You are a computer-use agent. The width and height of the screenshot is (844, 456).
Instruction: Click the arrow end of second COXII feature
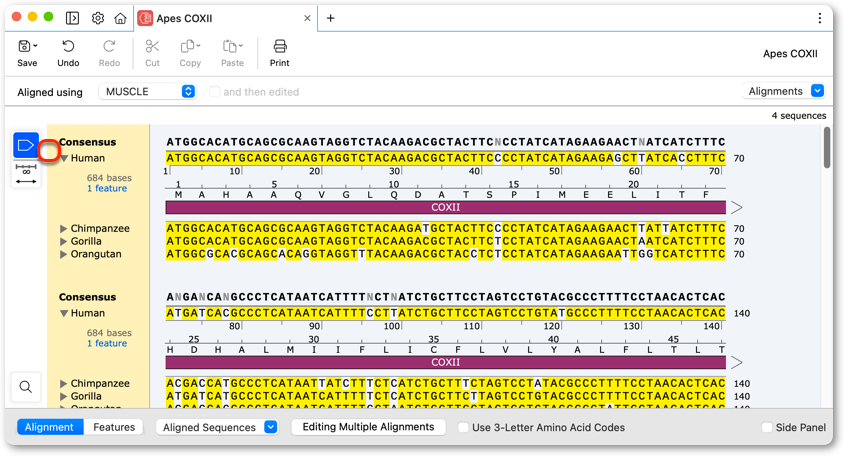(x=736, y=362)
